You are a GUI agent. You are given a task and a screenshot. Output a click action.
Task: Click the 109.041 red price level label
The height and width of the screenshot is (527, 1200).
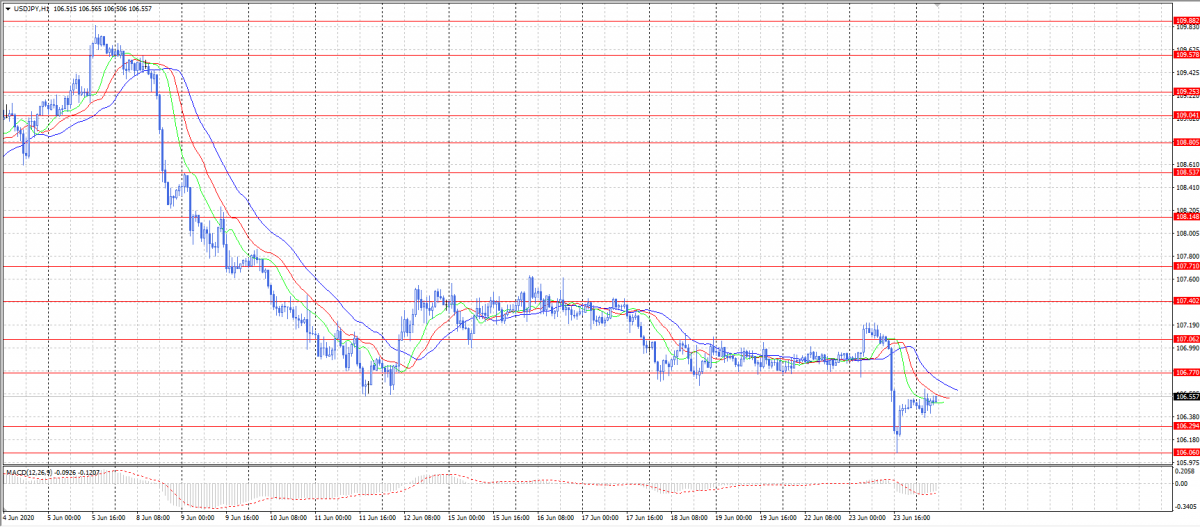point(1186,116)
